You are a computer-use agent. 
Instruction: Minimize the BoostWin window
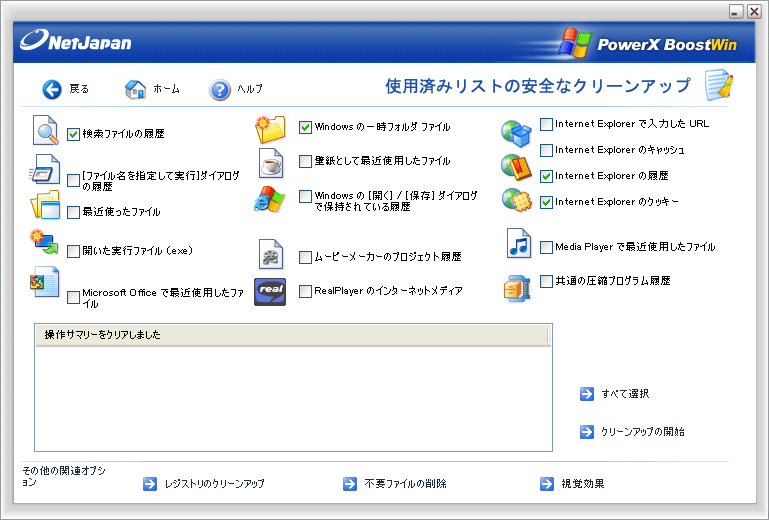736,11
